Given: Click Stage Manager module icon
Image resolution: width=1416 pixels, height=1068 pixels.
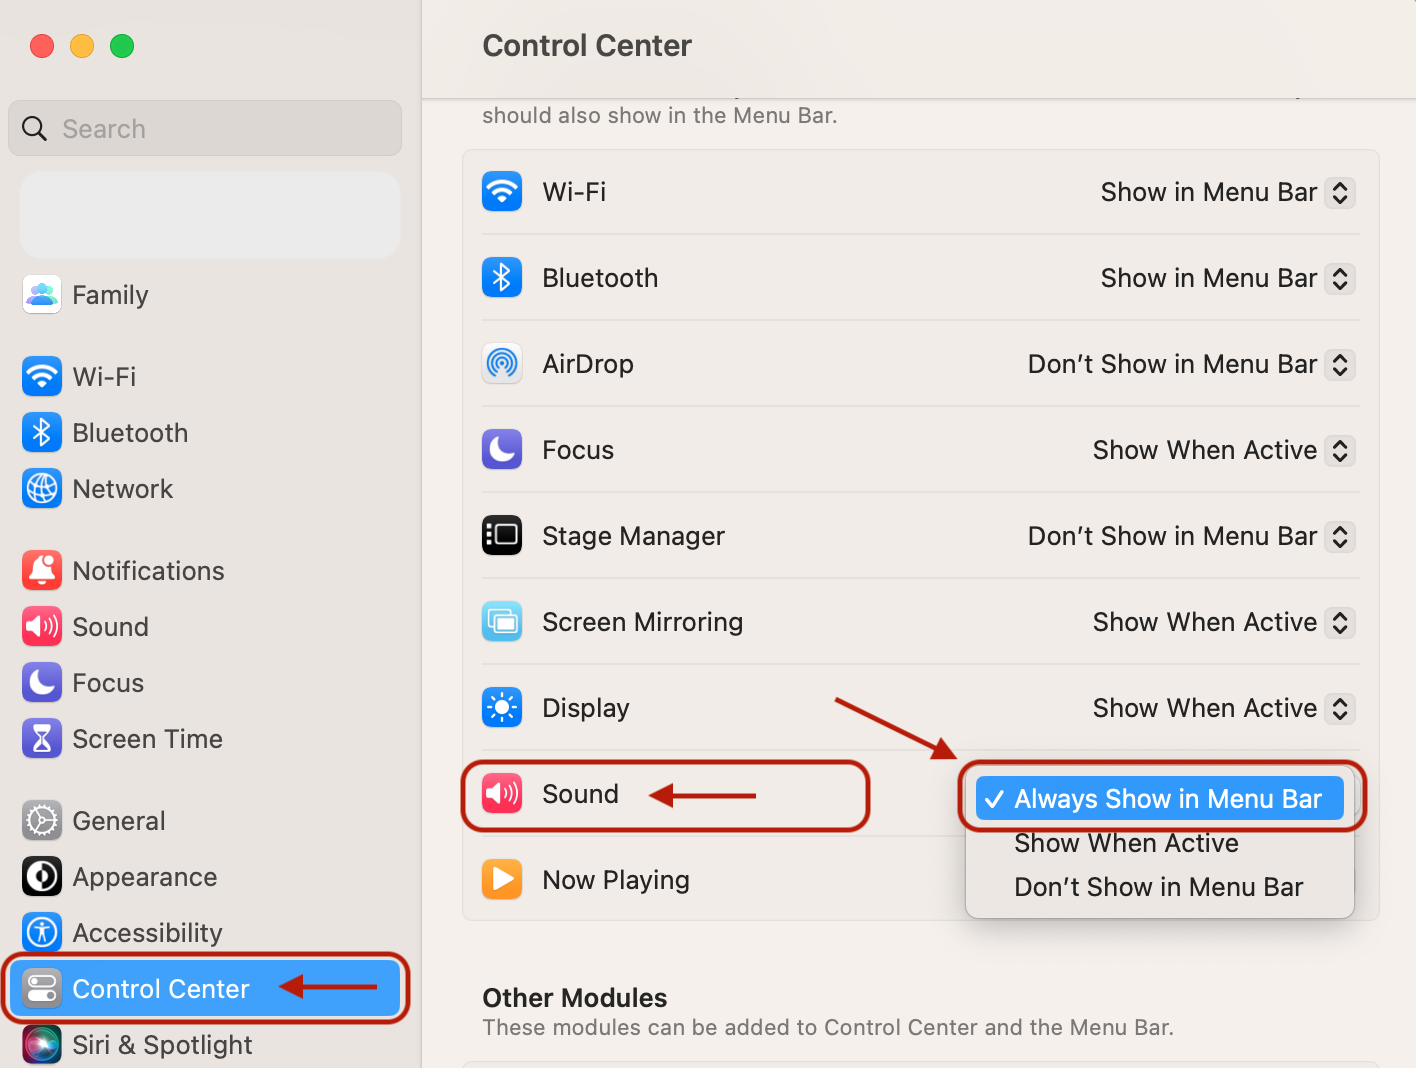Looking at the screenshot, I should click(x=502, y=536).
